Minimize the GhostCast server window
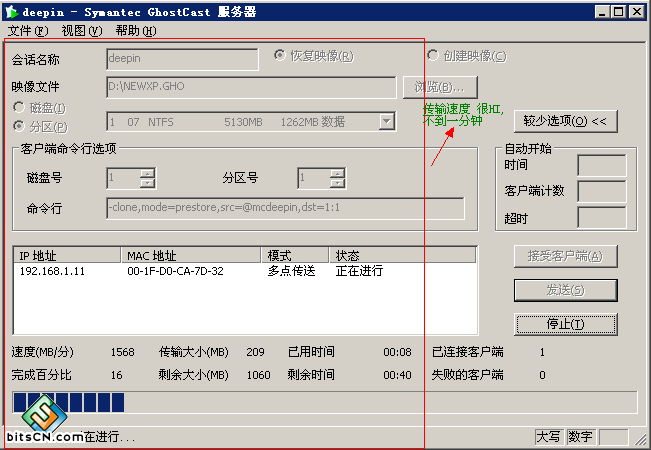The width and height of the screenshot is (651, 450). tap(602, 12)
